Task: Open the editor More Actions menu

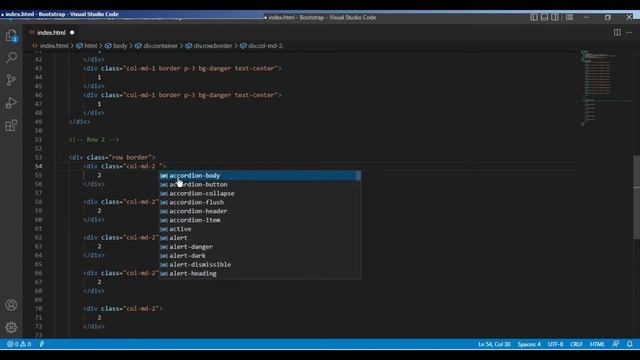Action: click(629, 32)
